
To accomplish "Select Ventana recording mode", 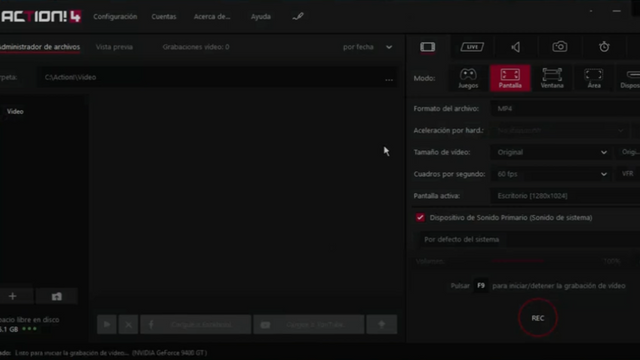I will pos(552,78).
